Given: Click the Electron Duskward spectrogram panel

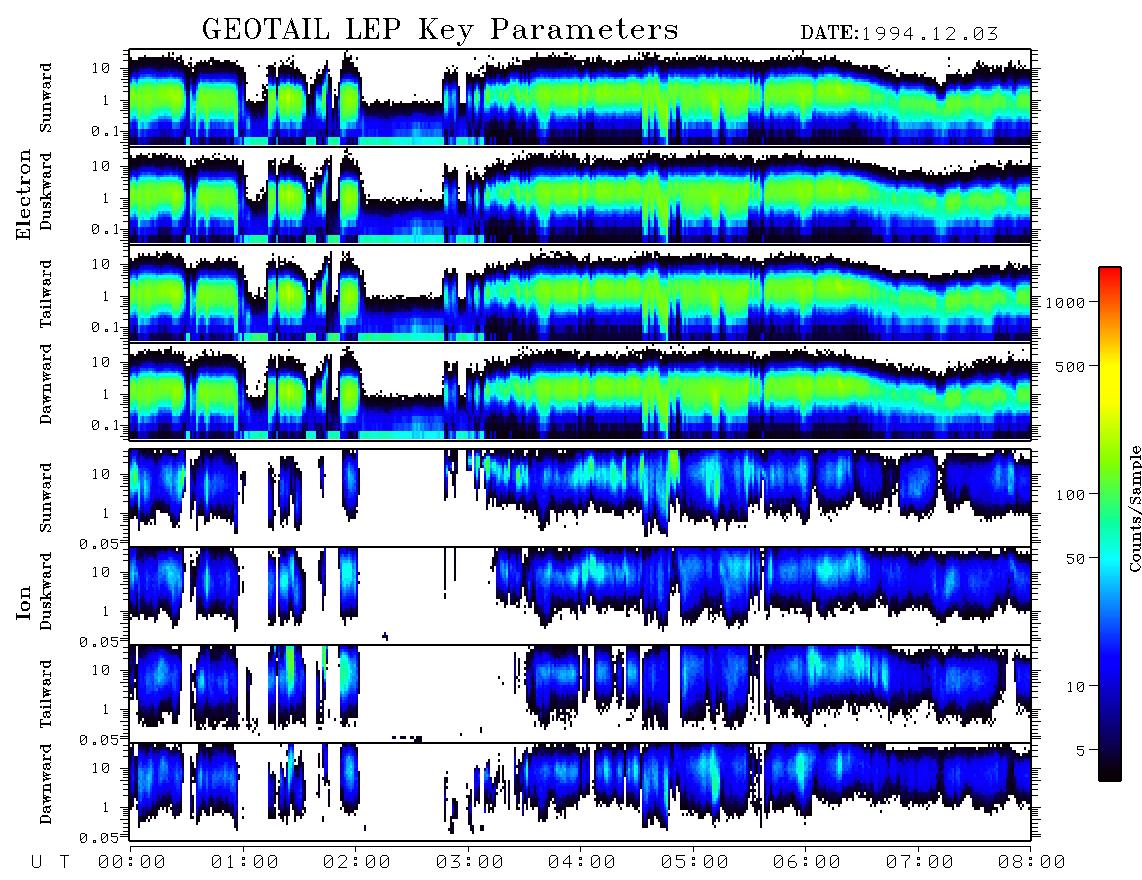Looking at the screenshot, I should [x=580, y=195].
